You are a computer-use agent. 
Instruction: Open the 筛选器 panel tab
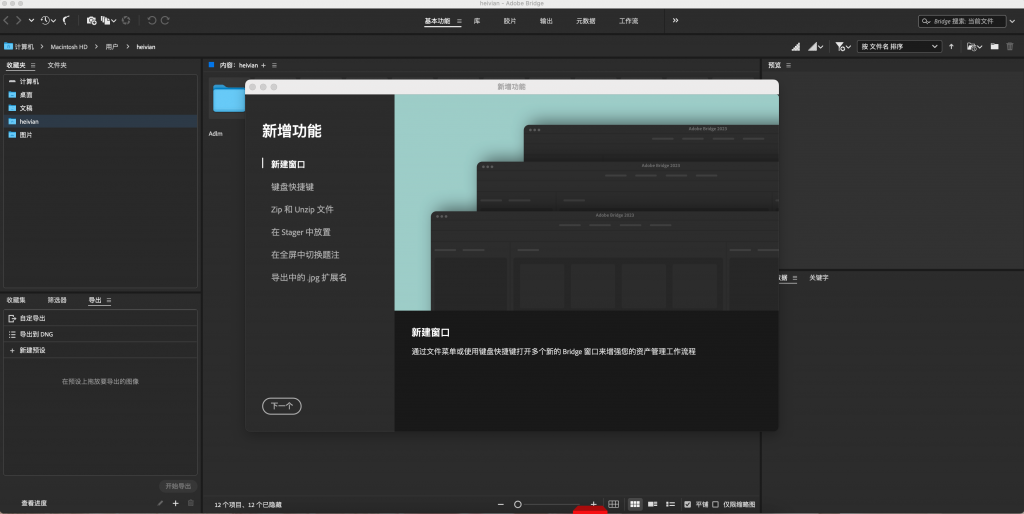click(57, 300)
